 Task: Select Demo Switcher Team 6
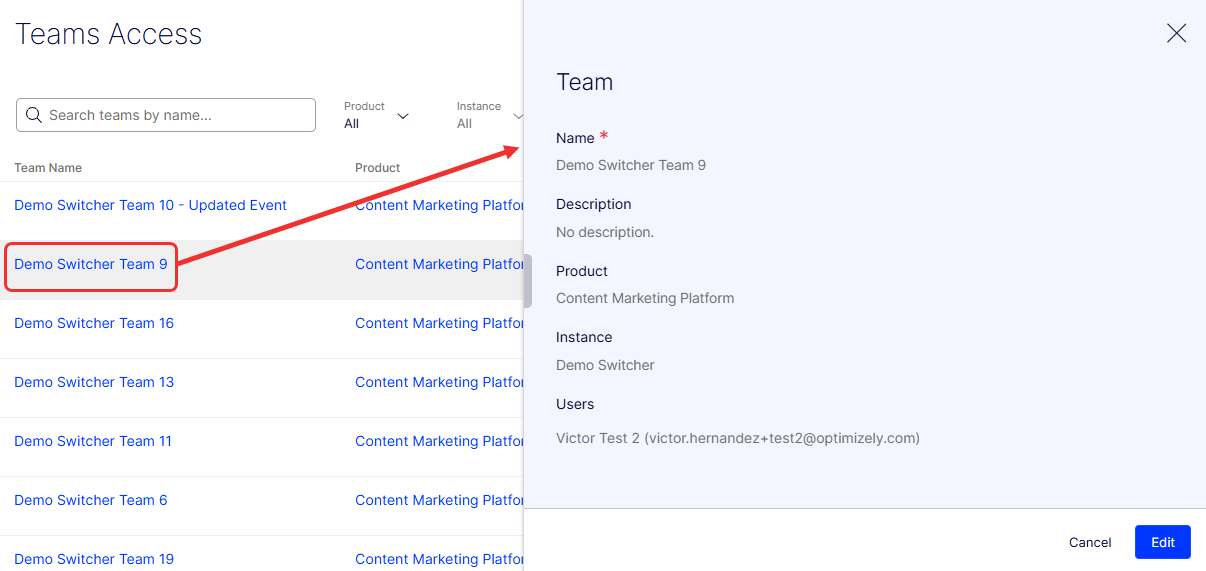[x=91, y=500]
